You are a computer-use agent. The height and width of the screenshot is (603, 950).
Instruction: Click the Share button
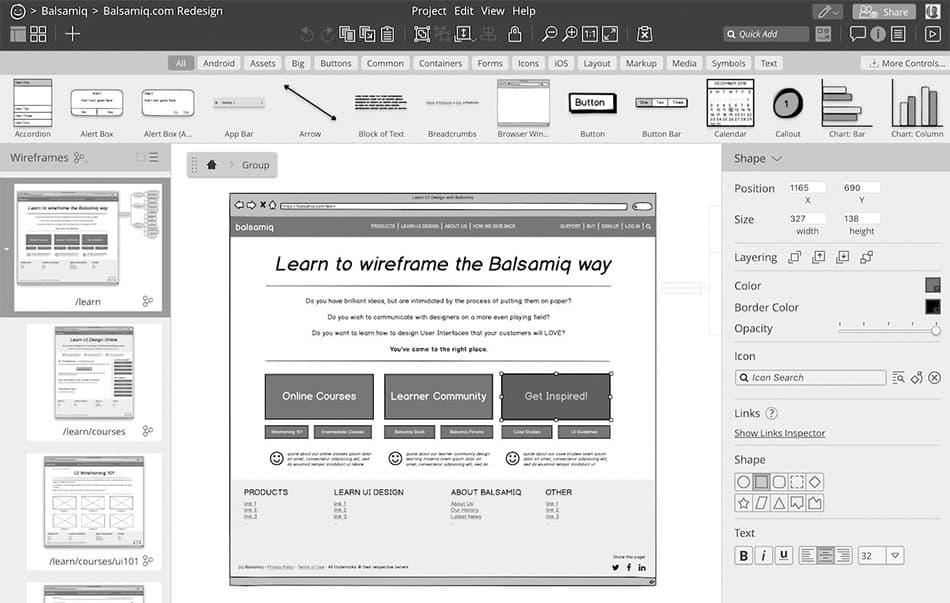click(x=884, y=12)
